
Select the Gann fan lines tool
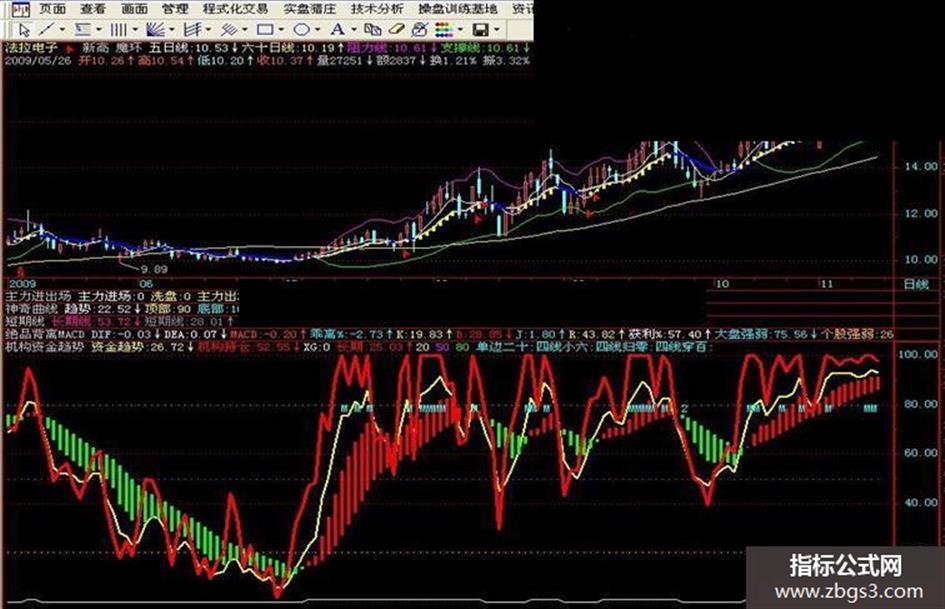pos(156,29)
